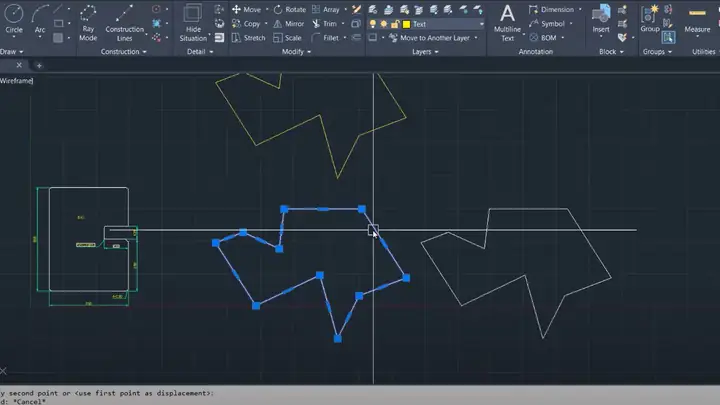720x405 pixels.
Task: Select the Arc drawing tool
Action: (40, 18)
